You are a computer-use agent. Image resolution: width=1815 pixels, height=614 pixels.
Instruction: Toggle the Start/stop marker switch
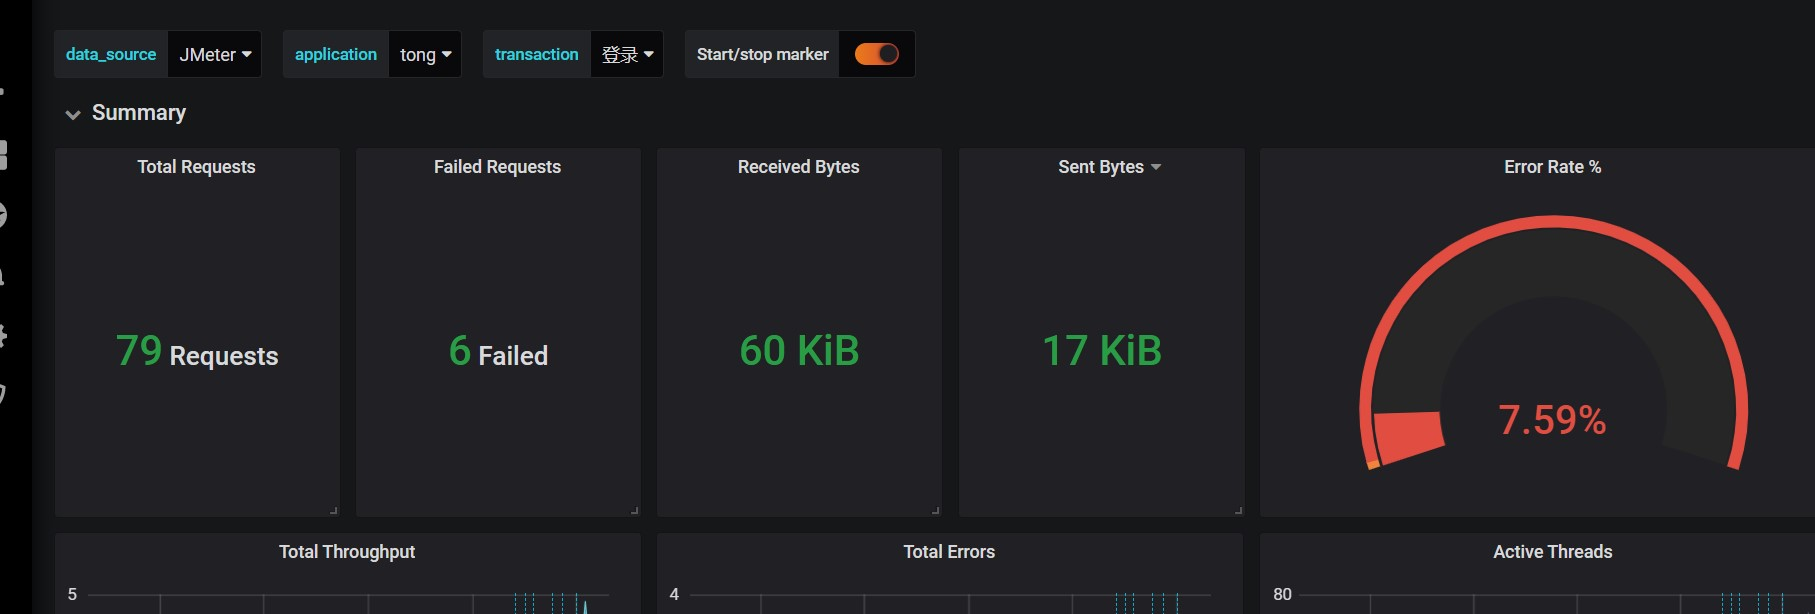coord(876,54)
